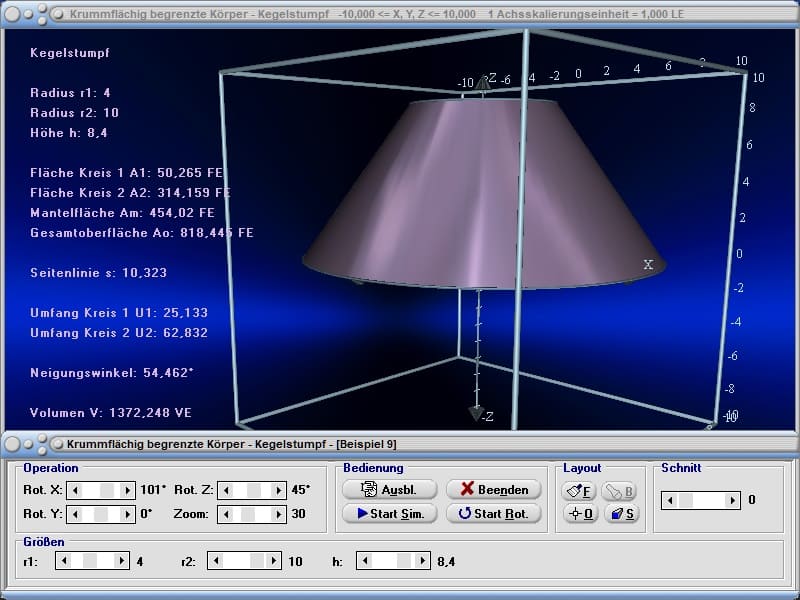Screen dimensions: 800x600
Task: Click the Ausbl. button
Action: [x=389, y=489]
